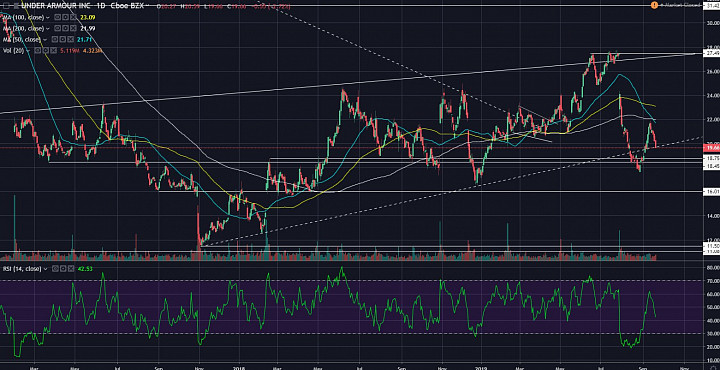Click the MA (100, close) legend label
The width and height of the screenshot is (720, 370).
click(23, 17)
